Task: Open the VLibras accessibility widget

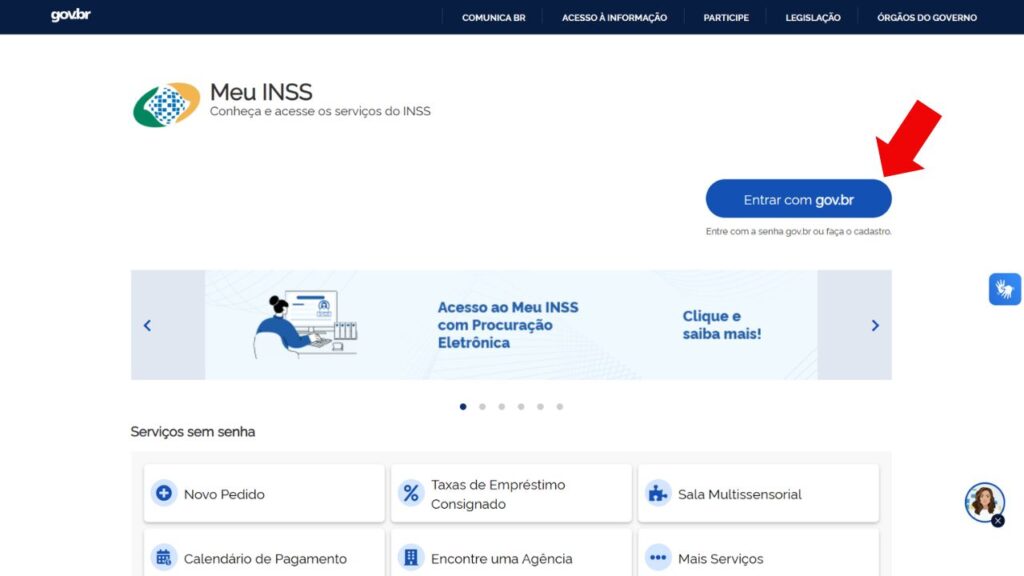Action: pyautogui.click(x=1004, y=289)
